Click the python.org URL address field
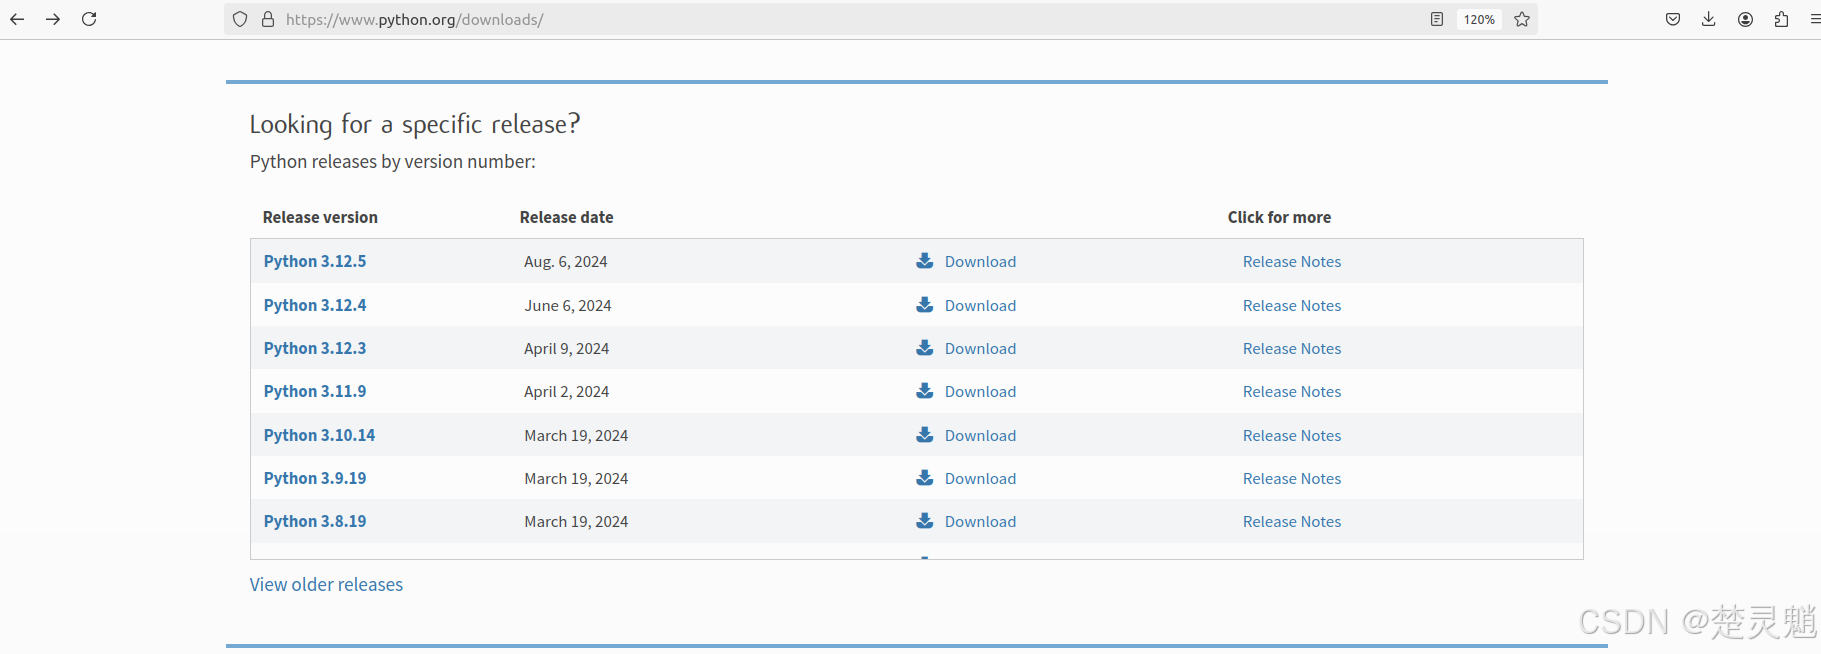The image size is (1821, 654). click(x=800, y=19)
